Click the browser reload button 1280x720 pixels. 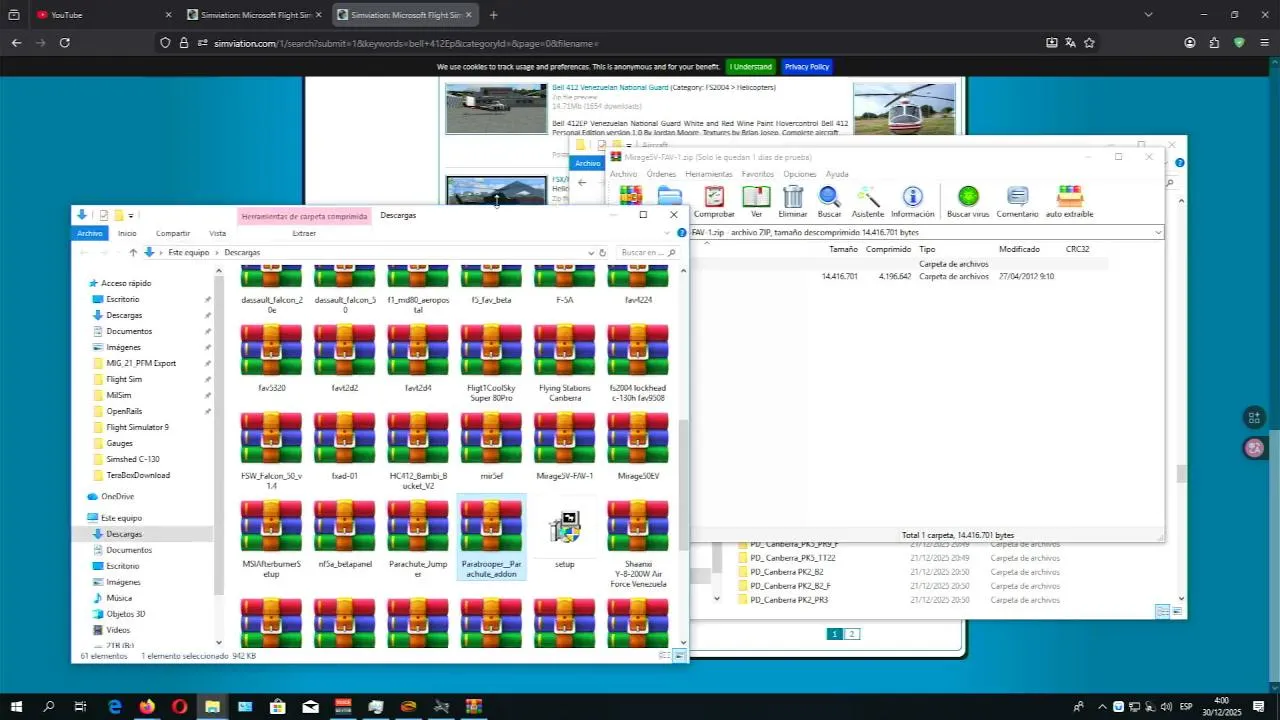pyautogui.click(x=65, y=43)
